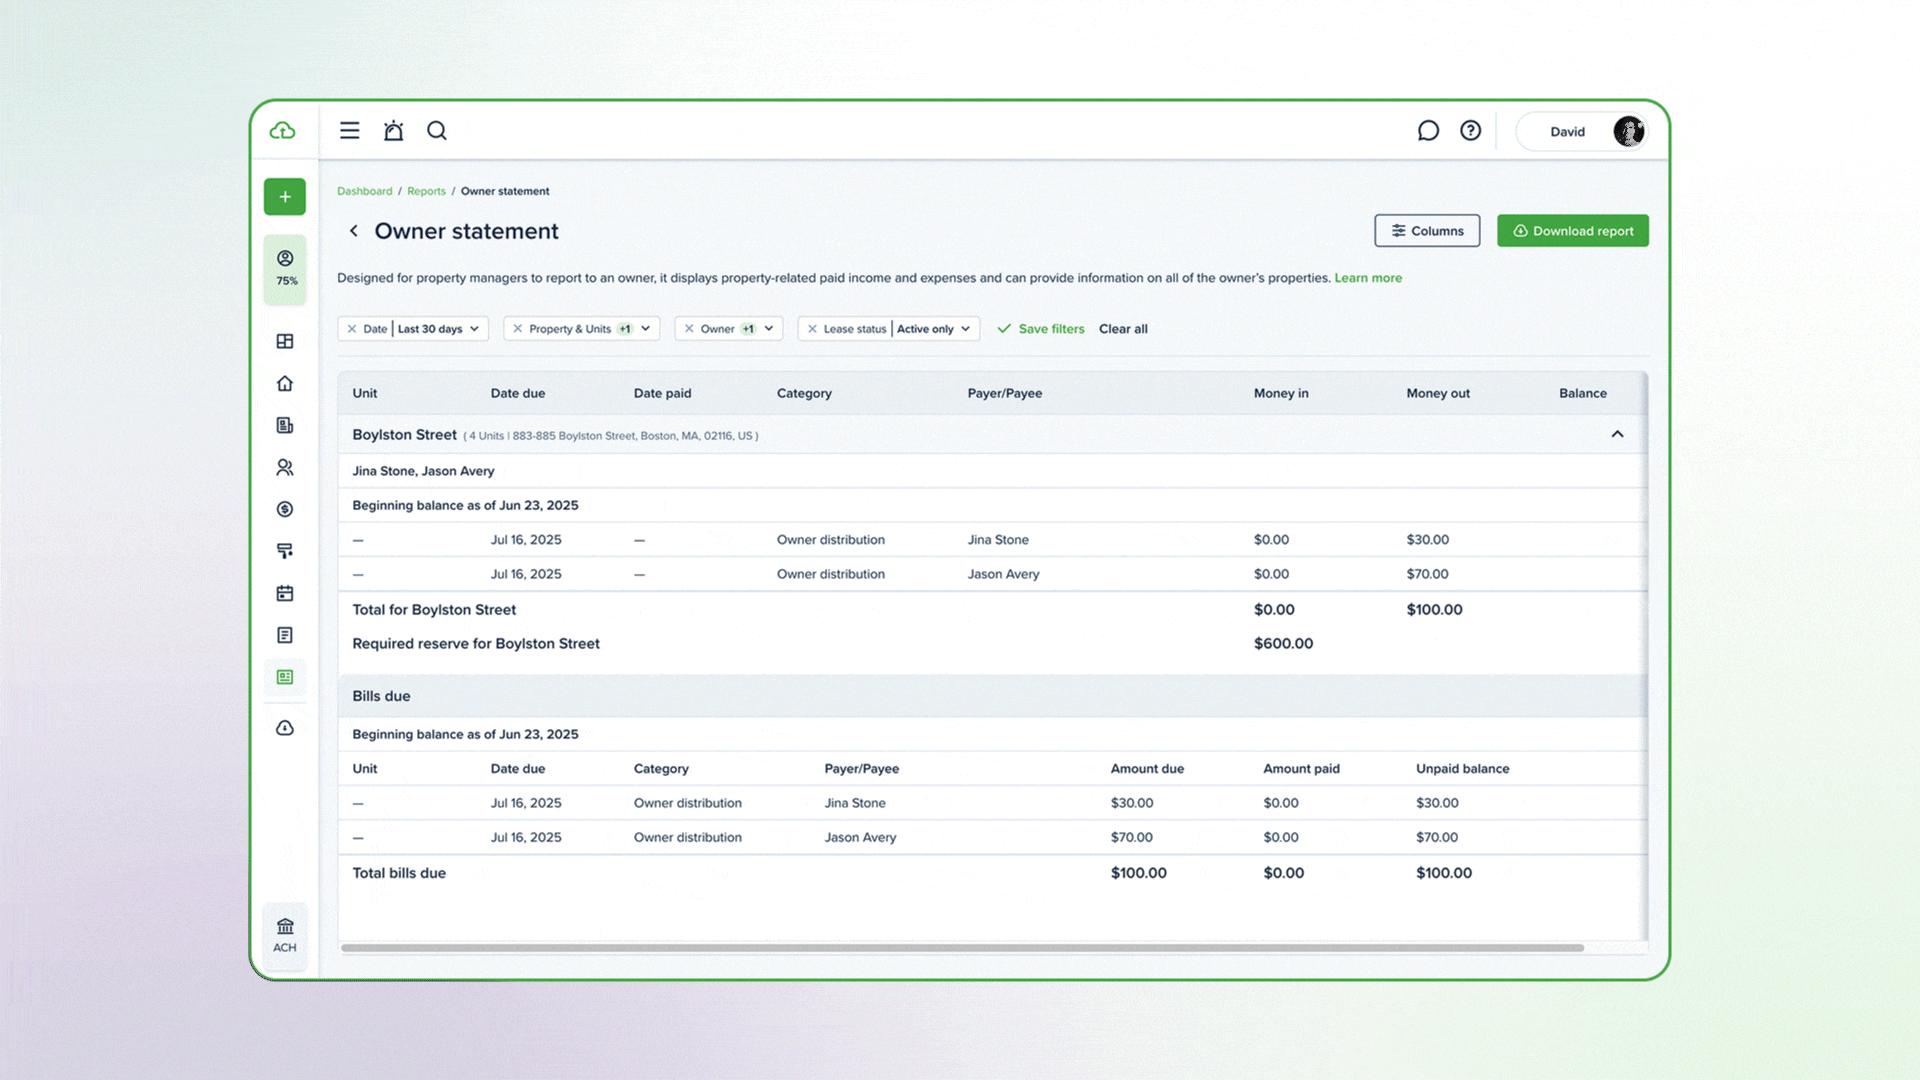Open the calendar sidebar icon
This screenshot has width=1920, height=1080.
pos(285,594)
